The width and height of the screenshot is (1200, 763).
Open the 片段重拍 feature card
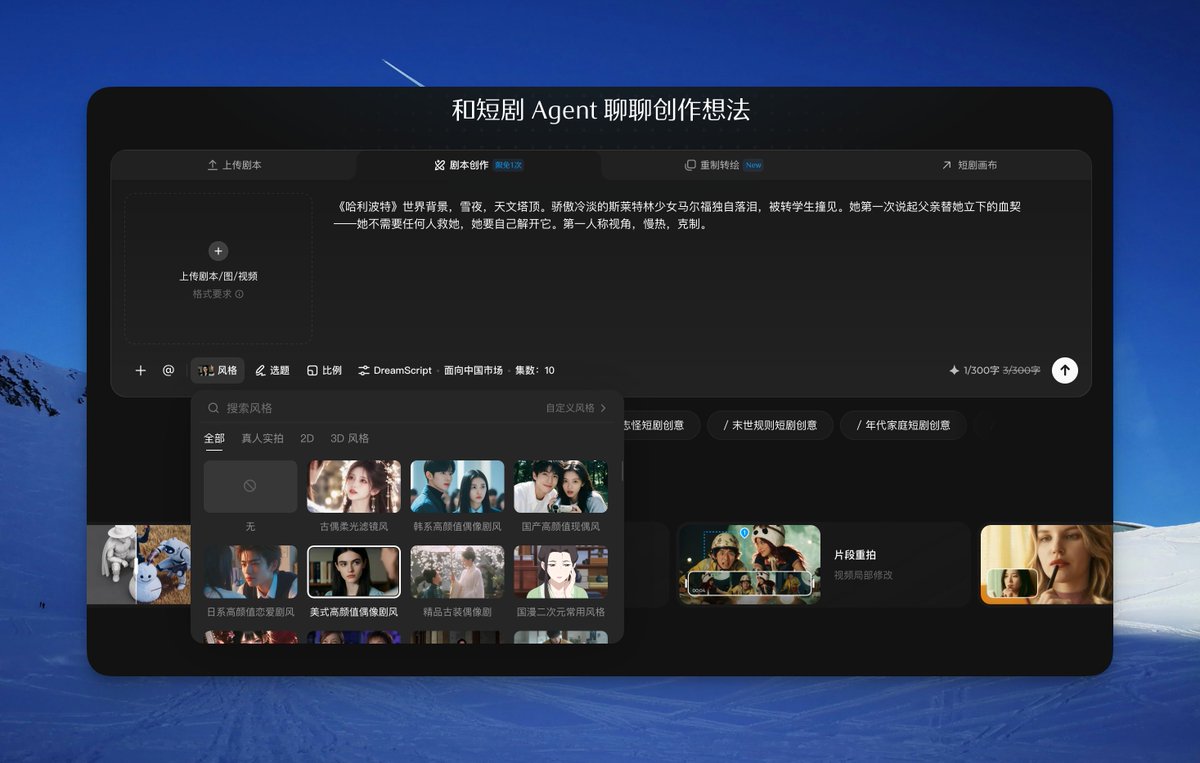pyautogui.click(x=823, y=564)
